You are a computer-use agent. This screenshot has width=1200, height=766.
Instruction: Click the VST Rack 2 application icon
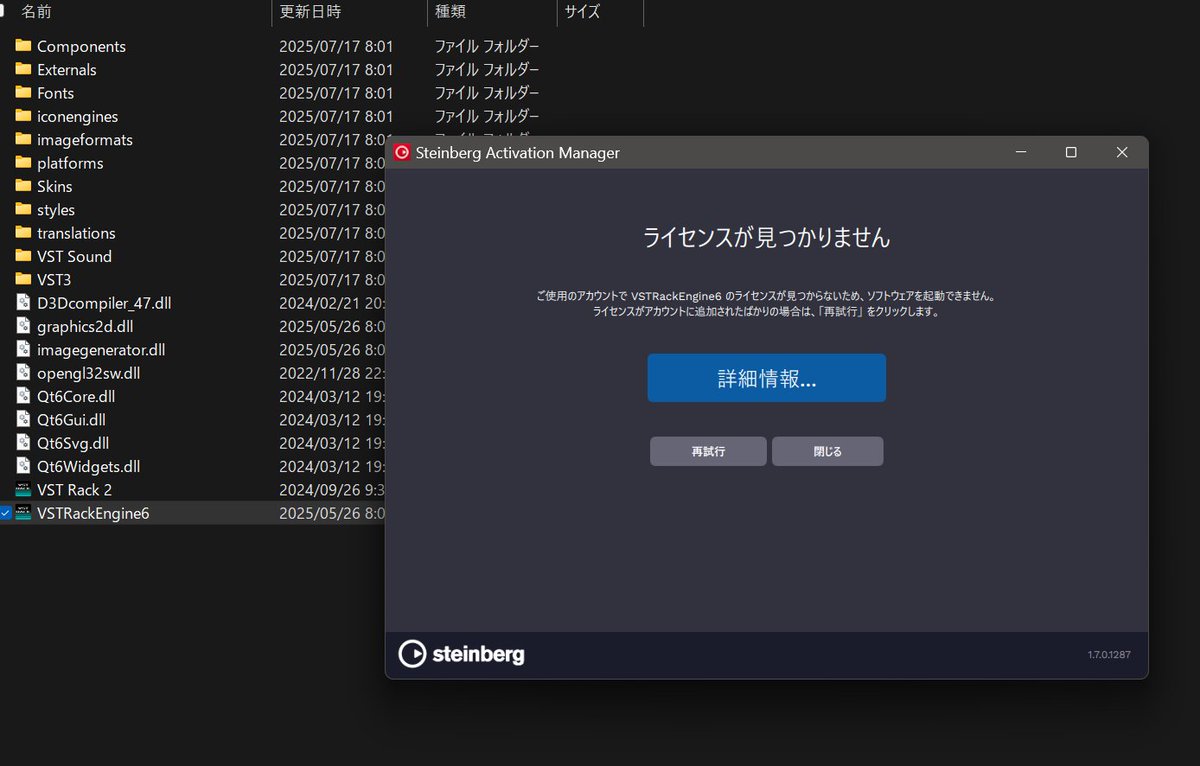(23, 490)
